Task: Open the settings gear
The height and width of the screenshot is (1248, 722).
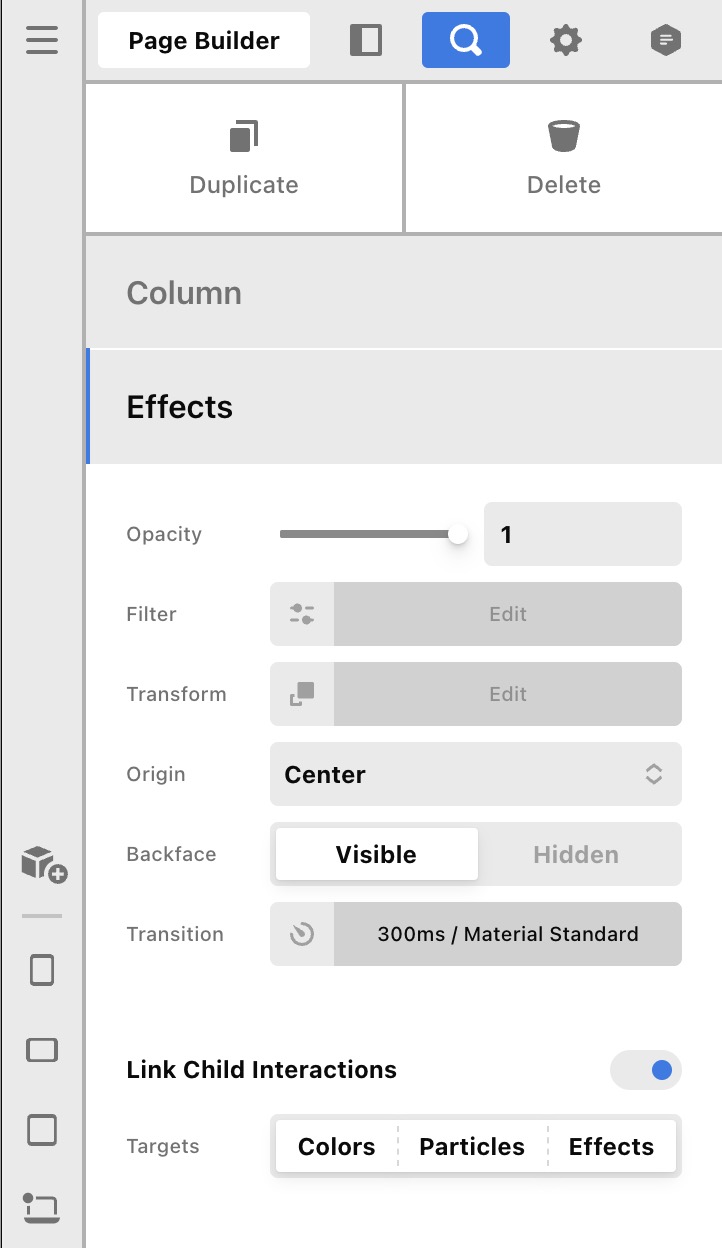Action: [x=566, y=41]
